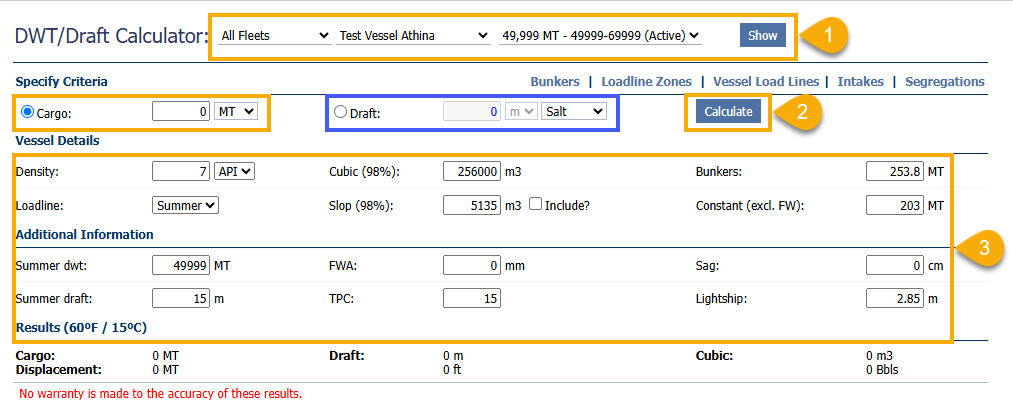Check the Slop Include checkbox
The width and height of the screenshot is (1013, 417).
coord(535,205)
